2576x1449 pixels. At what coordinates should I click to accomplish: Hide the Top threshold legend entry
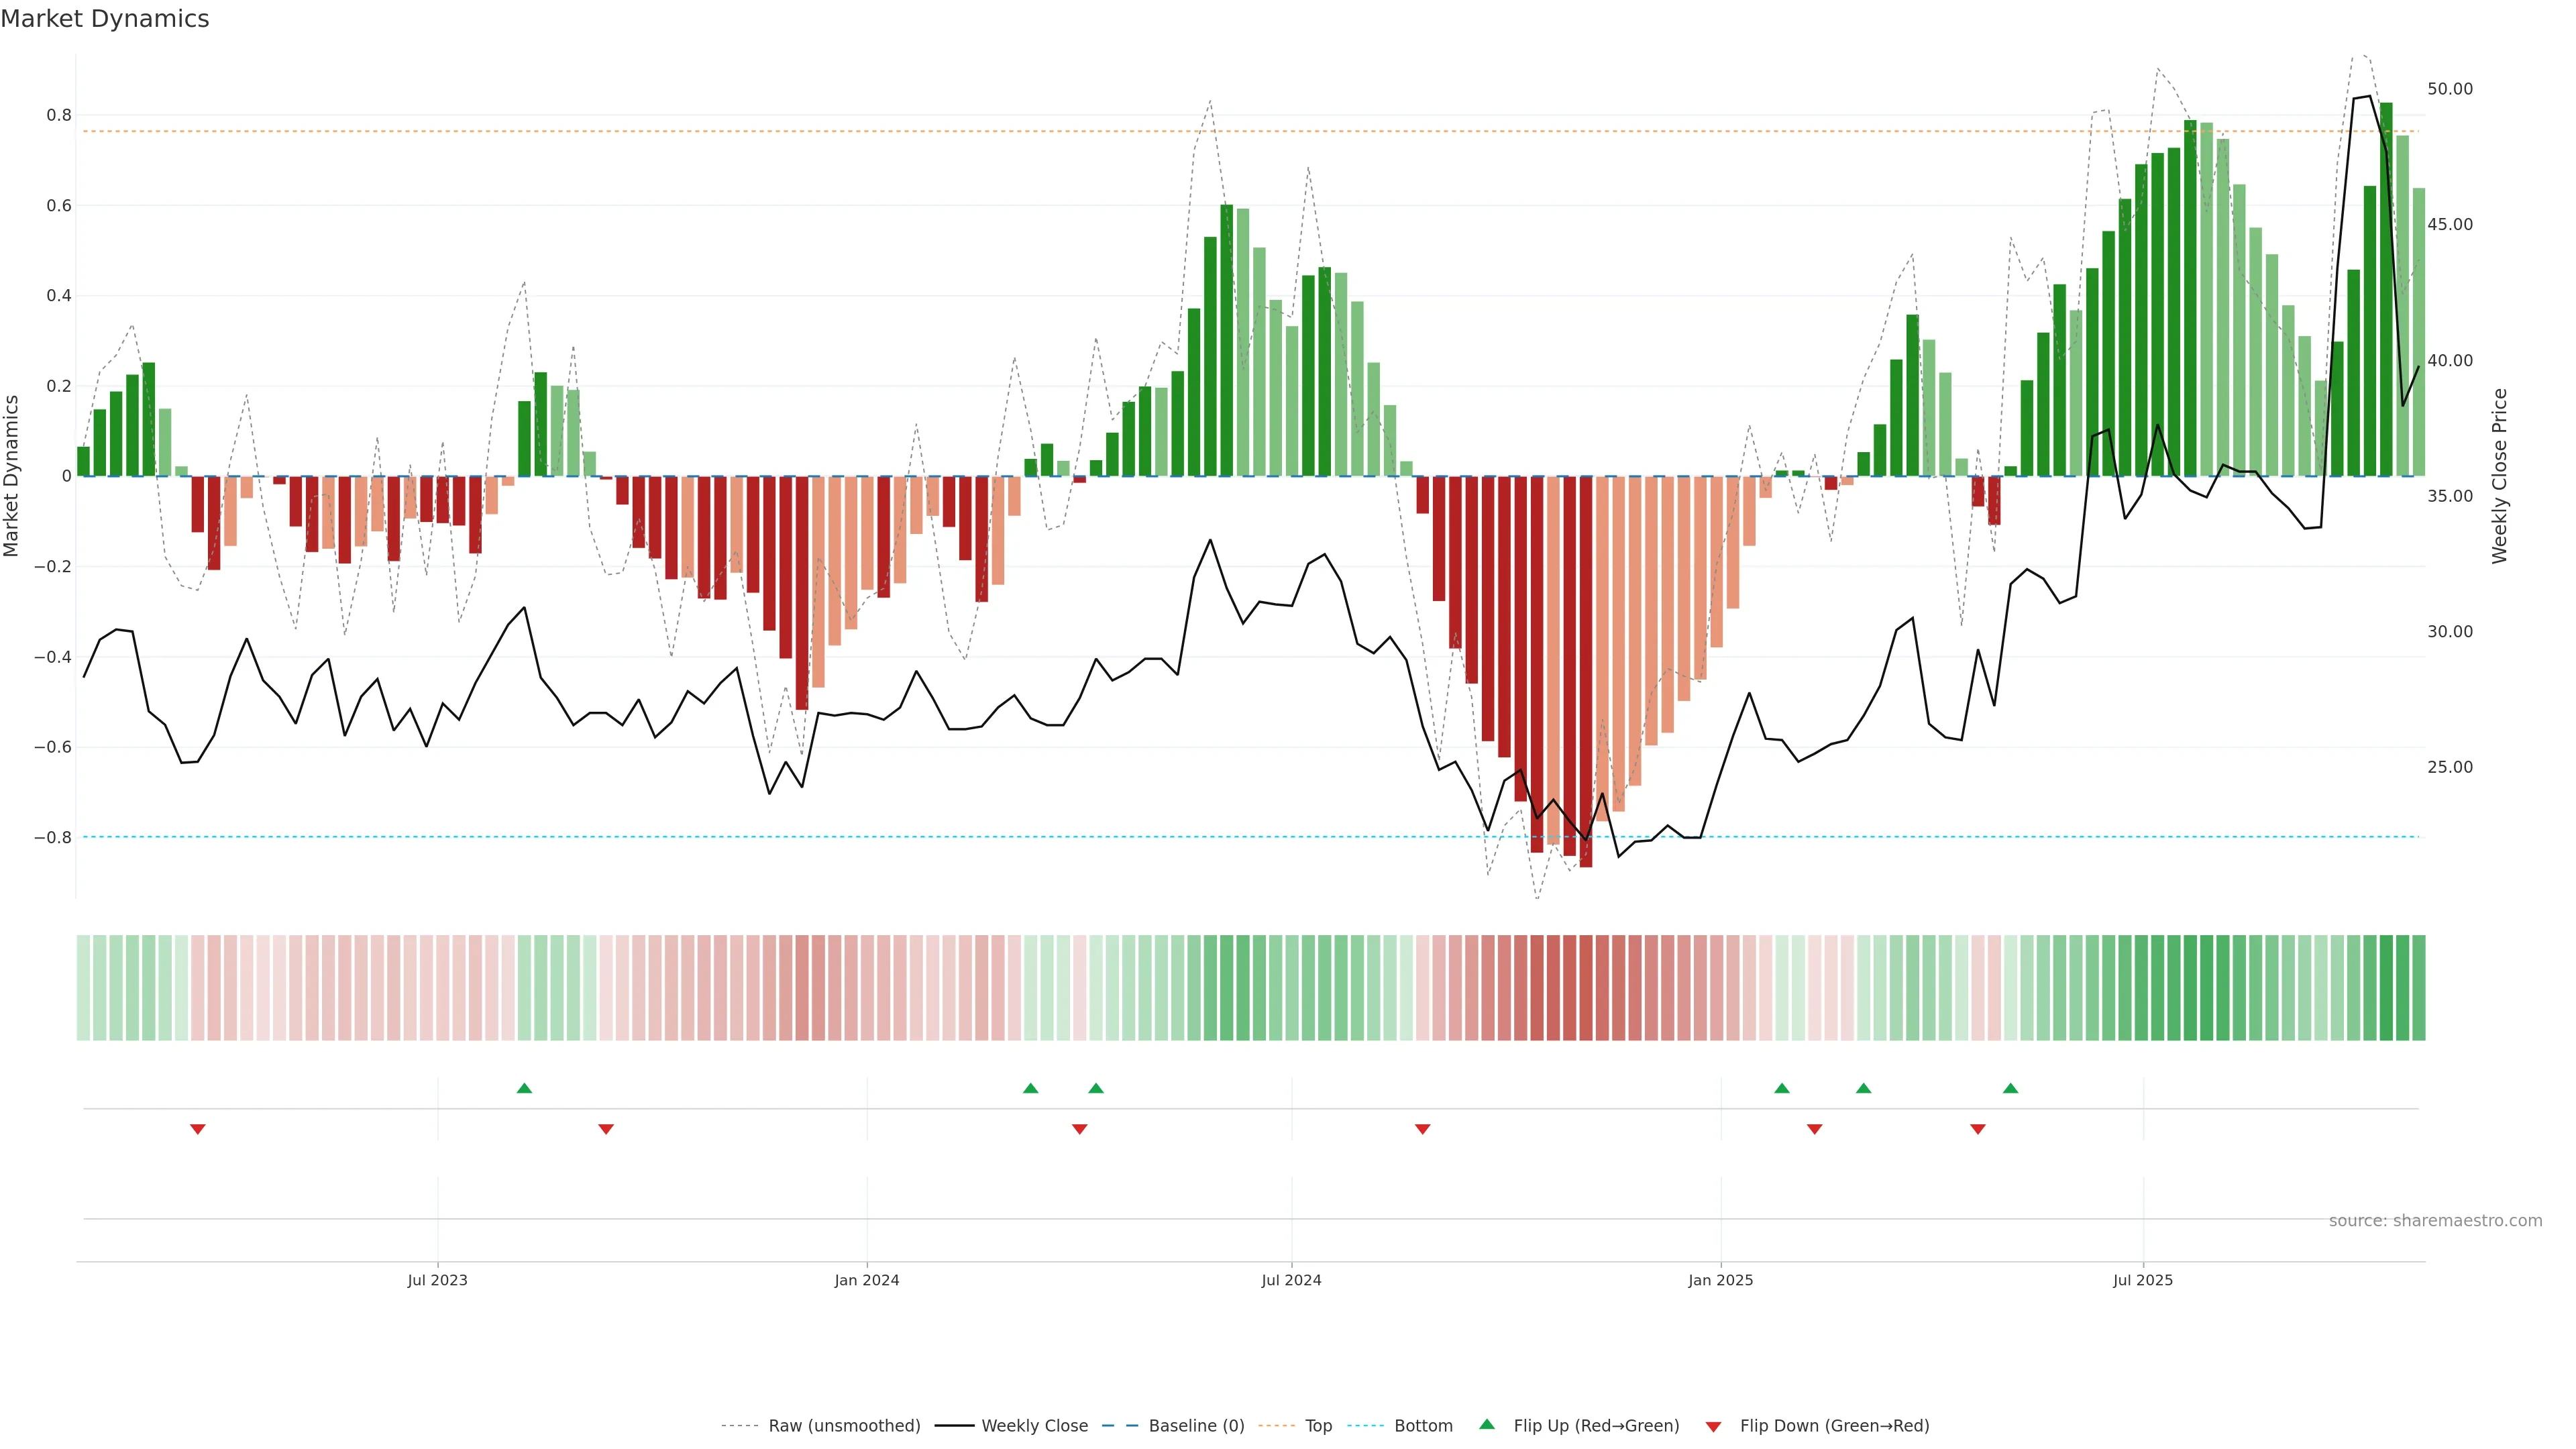click(1318, 1426)
